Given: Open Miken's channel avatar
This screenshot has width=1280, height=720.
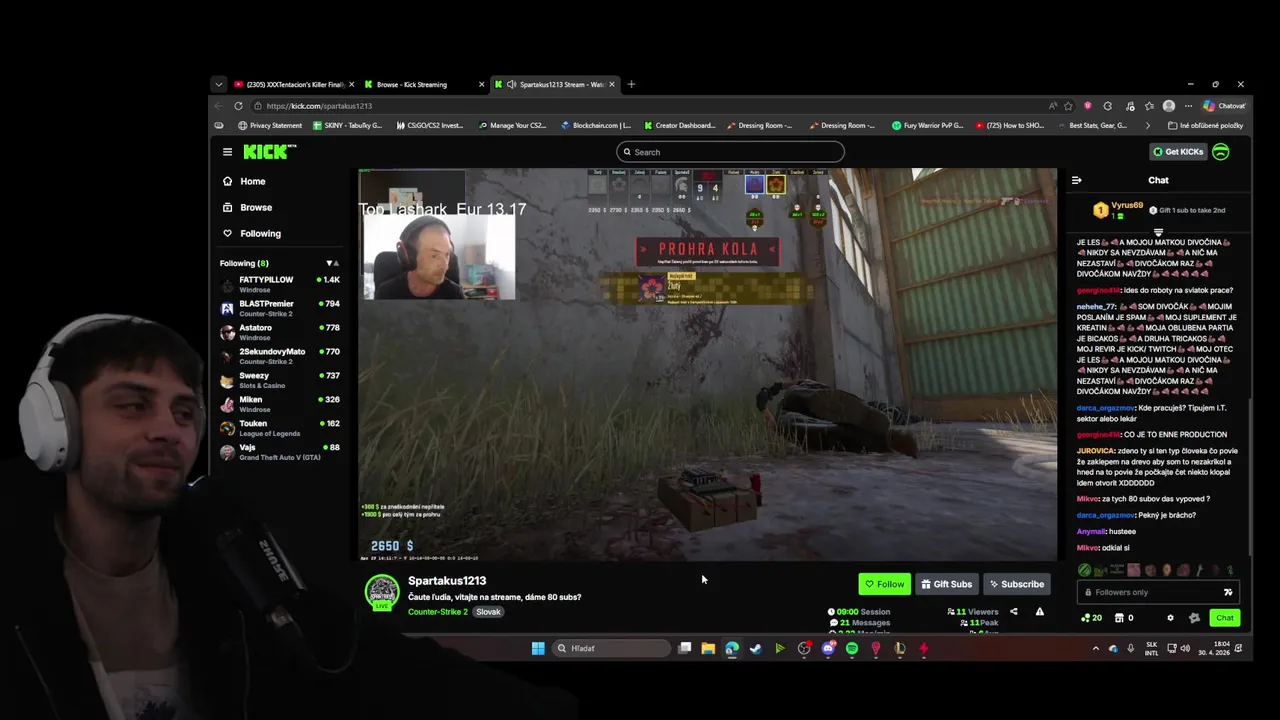Looking at the screenshot, I should 227,404.
